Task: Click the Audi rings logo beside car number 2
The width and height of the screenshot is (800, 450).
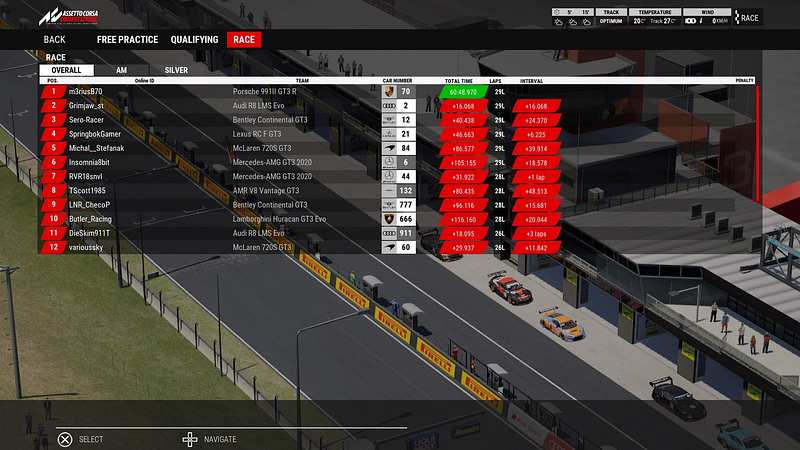Action: tap(389, 106)
